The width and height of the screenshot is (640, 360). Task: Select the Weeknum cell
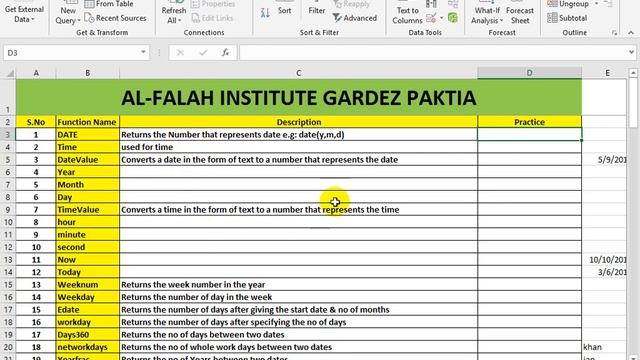point(87,284)
